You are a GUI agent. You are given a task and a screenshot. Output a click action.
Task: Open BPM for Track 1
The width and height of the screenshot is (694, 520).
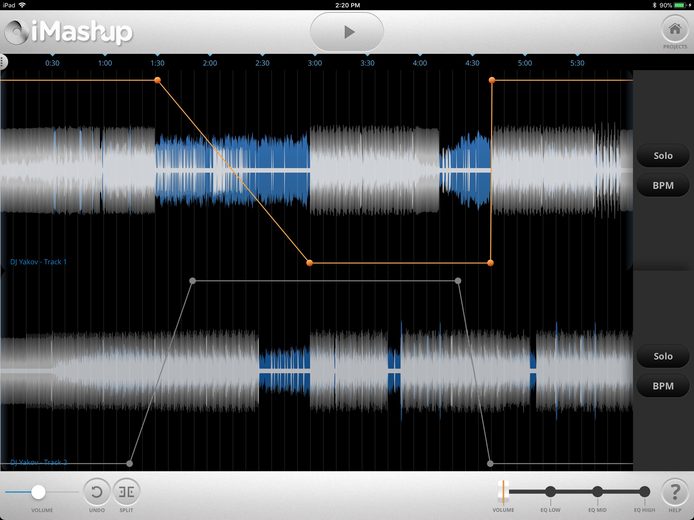[x=663, y=185]
